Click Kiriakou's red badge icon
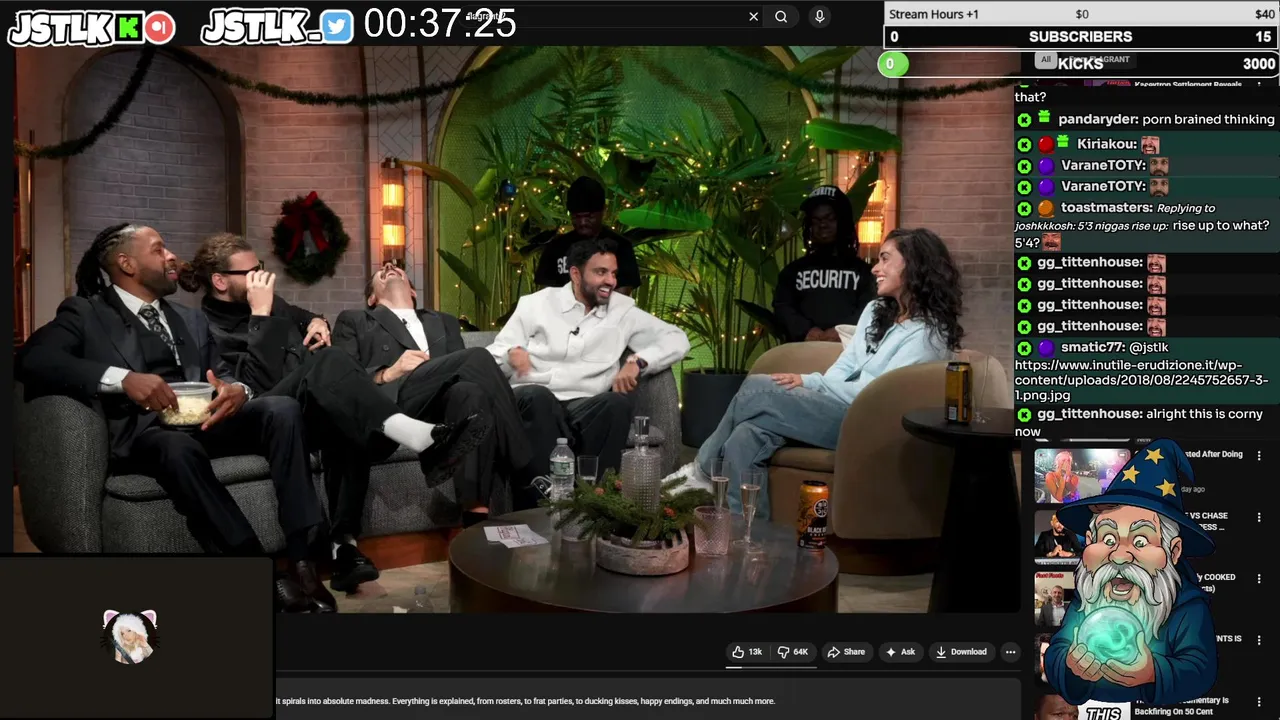The height and width of the screenshot is (720, 1280). pyautogui.click(x=1046, y=145)
